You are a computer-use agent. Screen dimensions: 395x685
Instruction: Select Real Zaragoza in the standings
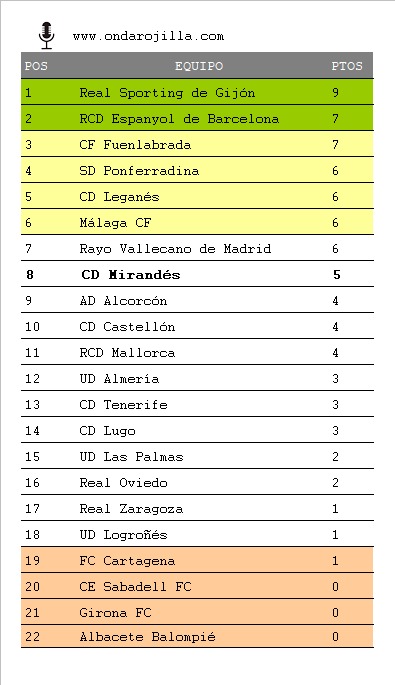click(x=131, y=509)
